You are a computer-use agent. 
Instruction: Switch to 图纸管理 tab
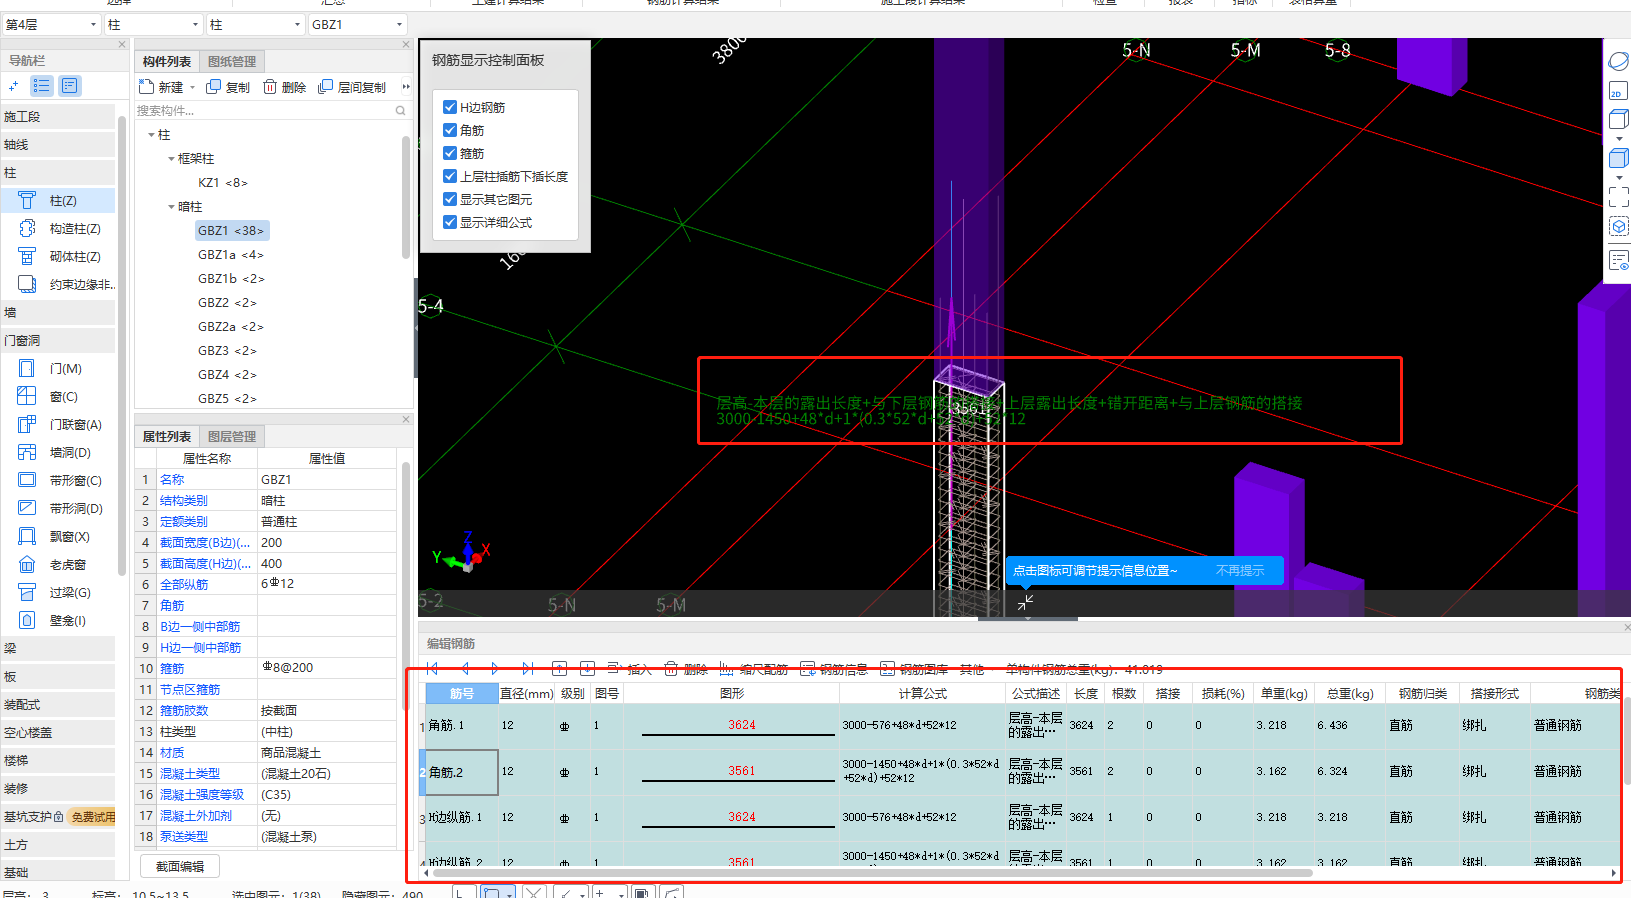coord(232,61)
